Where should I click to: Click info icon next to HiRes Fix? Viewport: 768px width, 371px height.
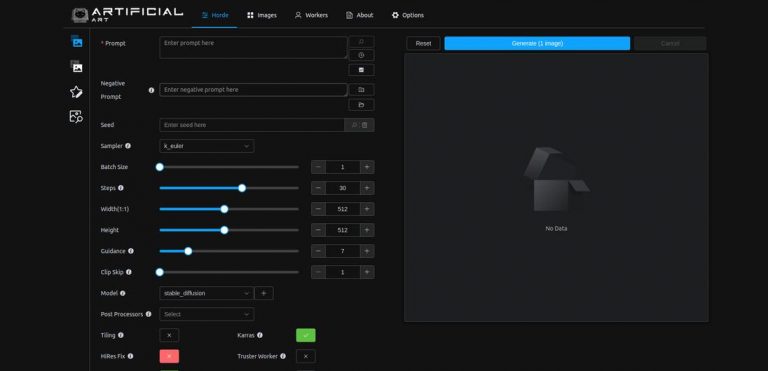(130, 356)
